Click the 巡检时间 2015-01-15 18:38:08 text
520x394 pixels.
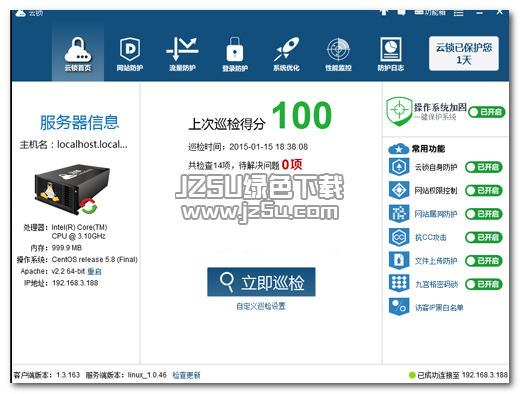[x=248, y=147]
